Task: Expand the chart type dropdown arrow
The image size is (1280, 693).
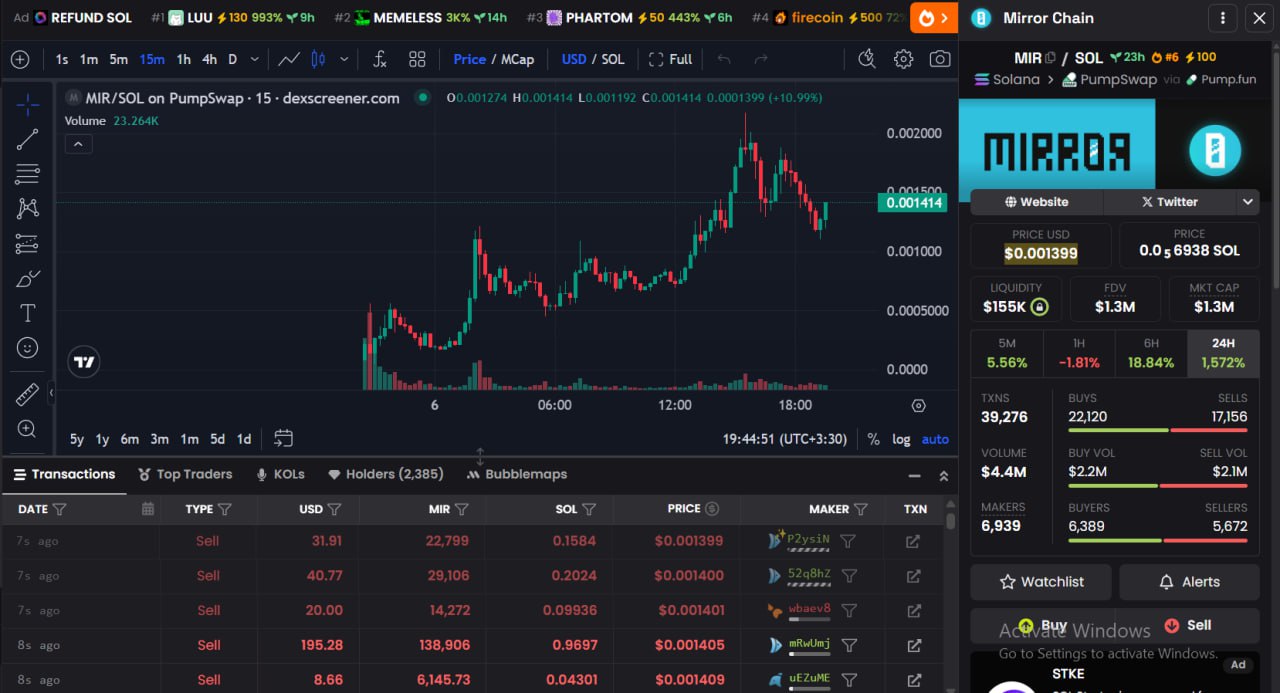Action: click(x=344, y=59)
